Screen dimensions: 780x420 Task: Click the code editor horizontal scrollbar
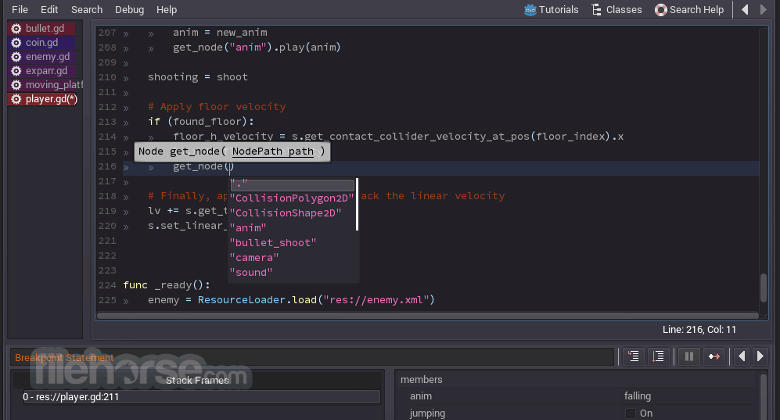click(428, 315)
